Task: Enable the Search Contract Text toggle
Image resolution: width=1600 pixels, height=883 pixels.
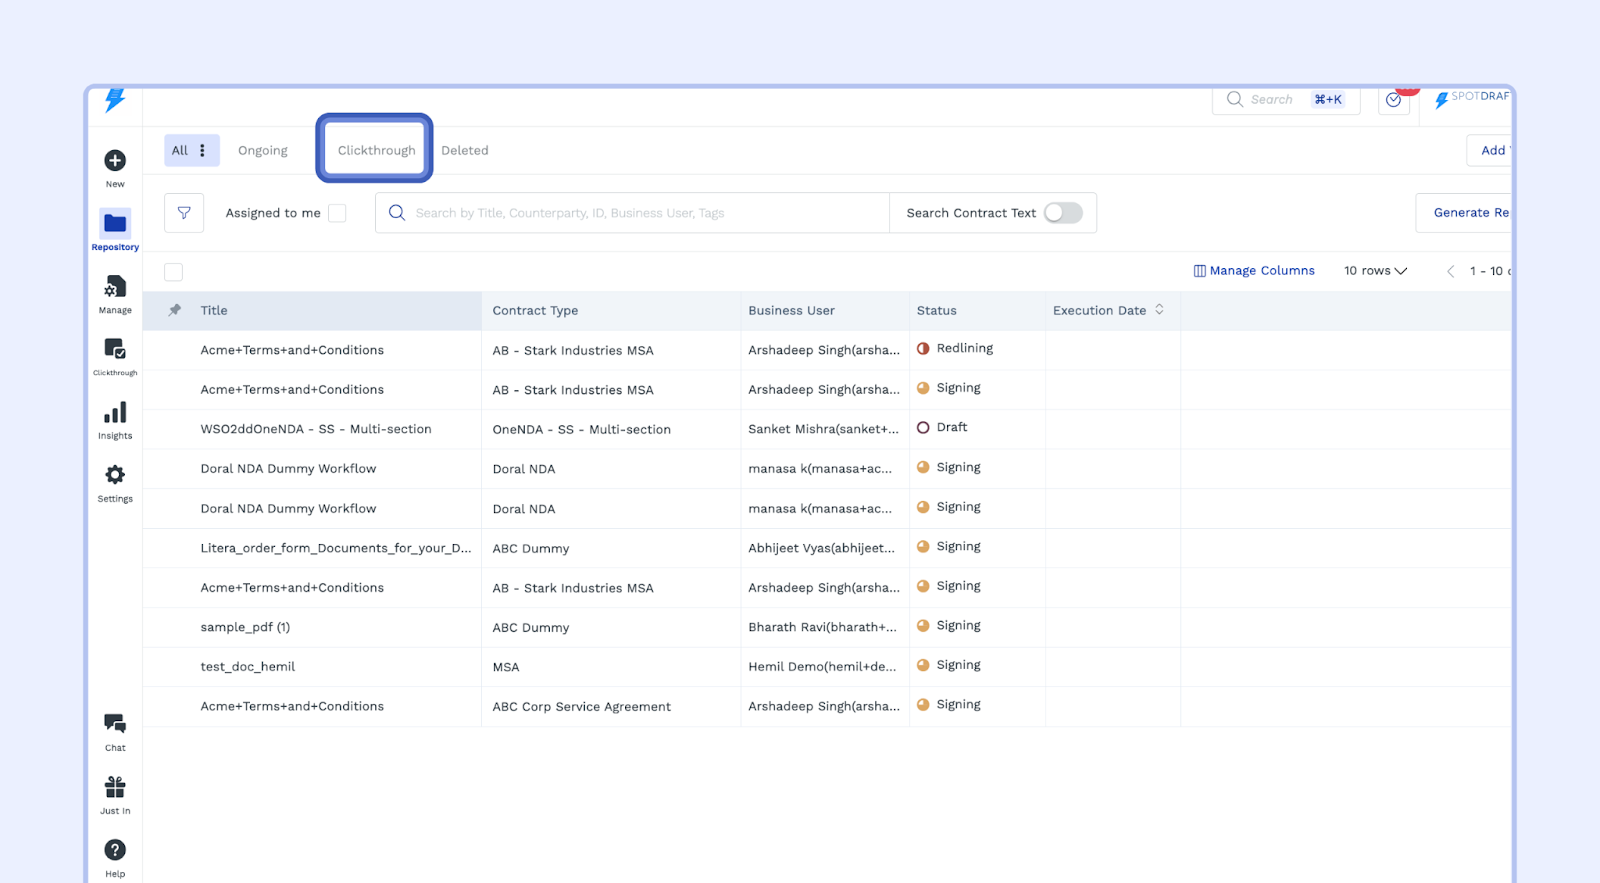Action: pyautogui.click(x=1063, y=213)
